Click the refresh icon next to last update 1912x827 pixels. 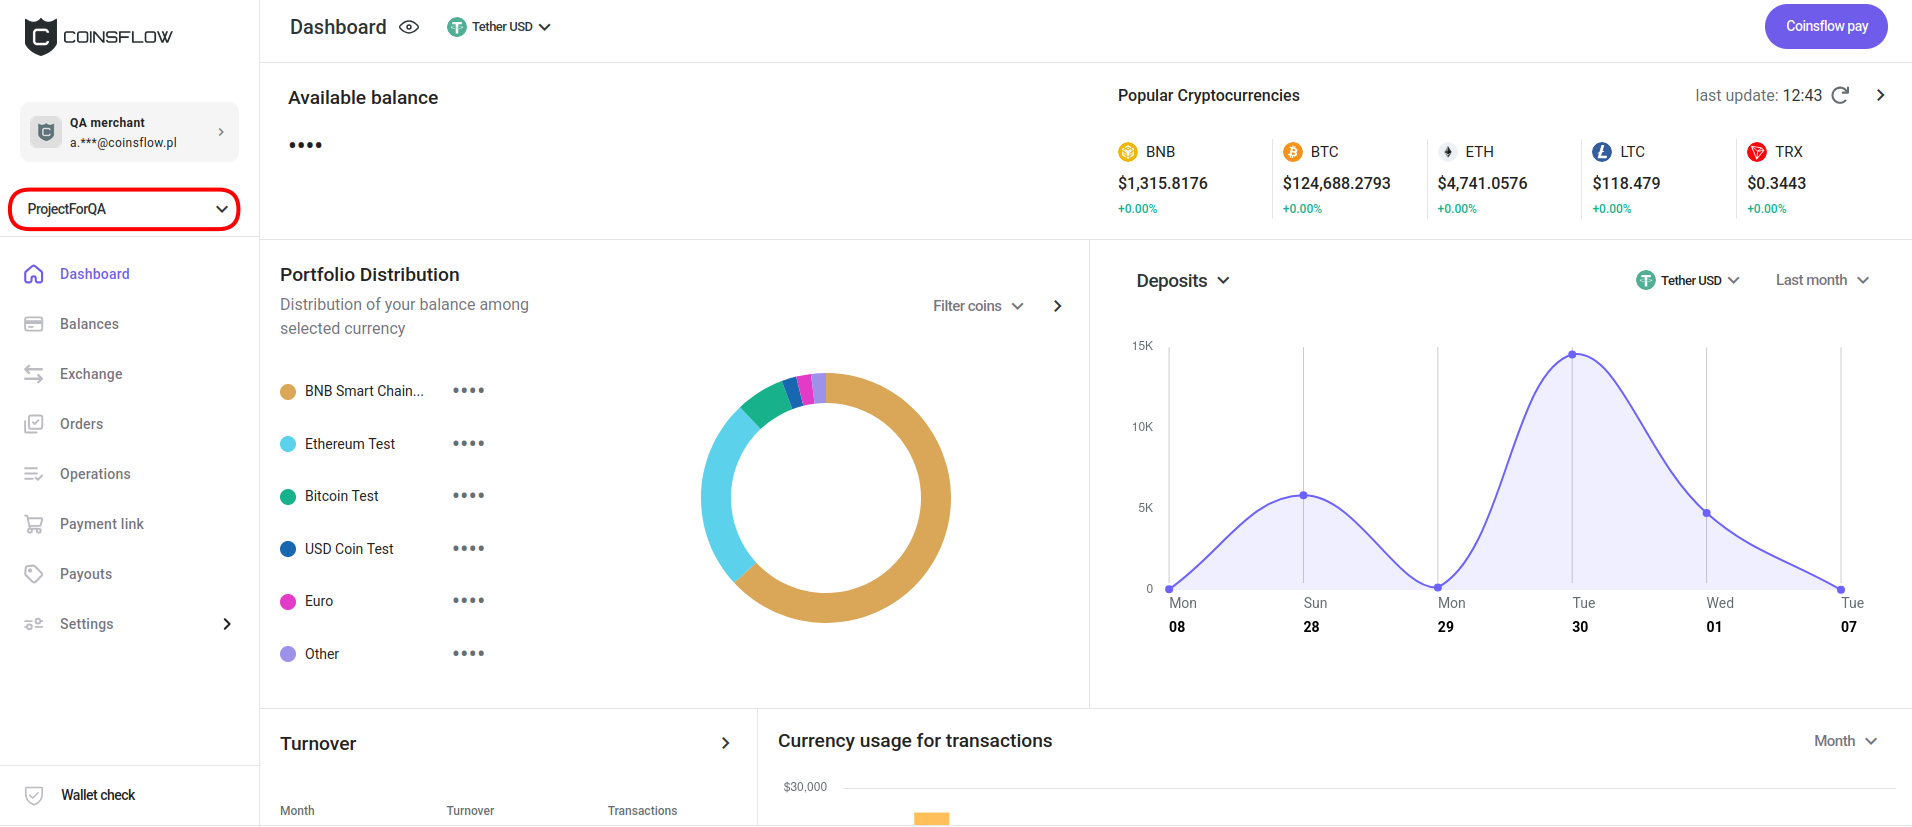tap(1840, 95)
